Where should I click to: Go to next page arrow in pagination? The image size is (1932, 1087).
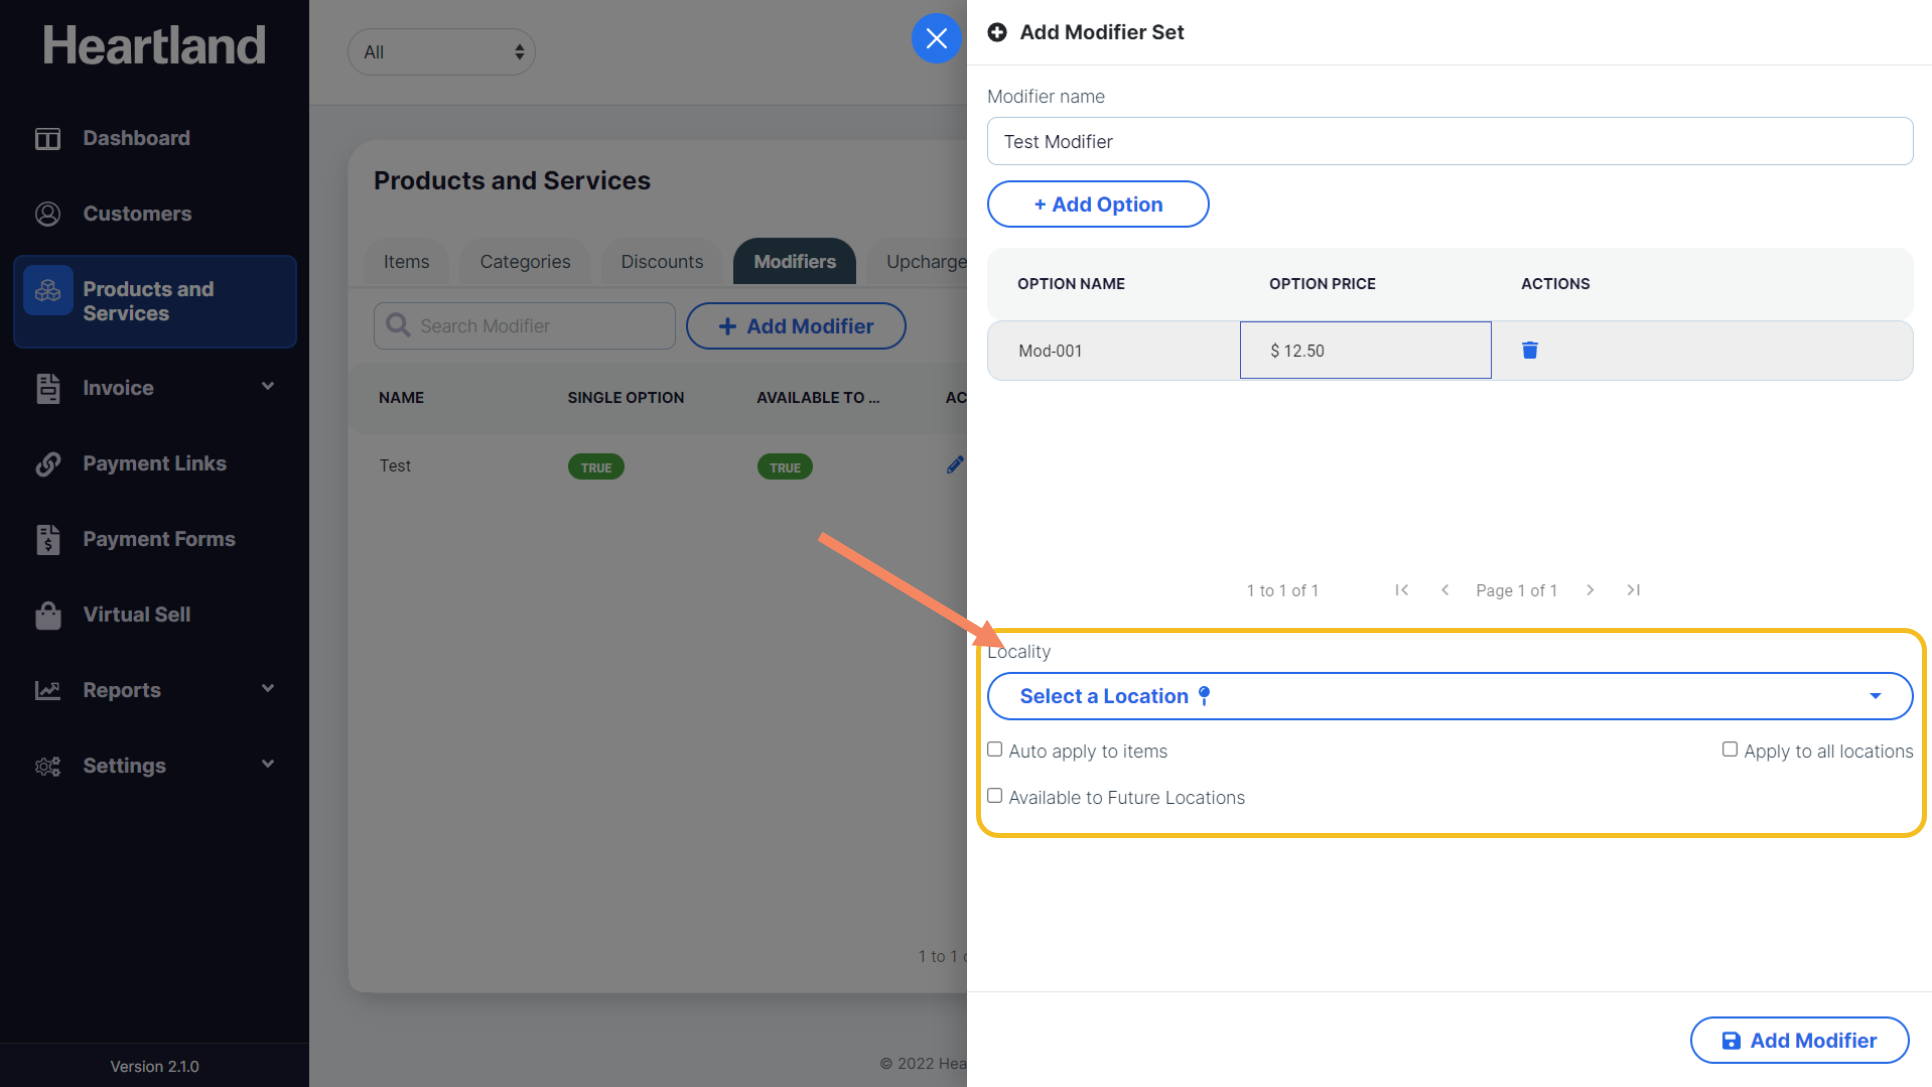(1590, 590)
